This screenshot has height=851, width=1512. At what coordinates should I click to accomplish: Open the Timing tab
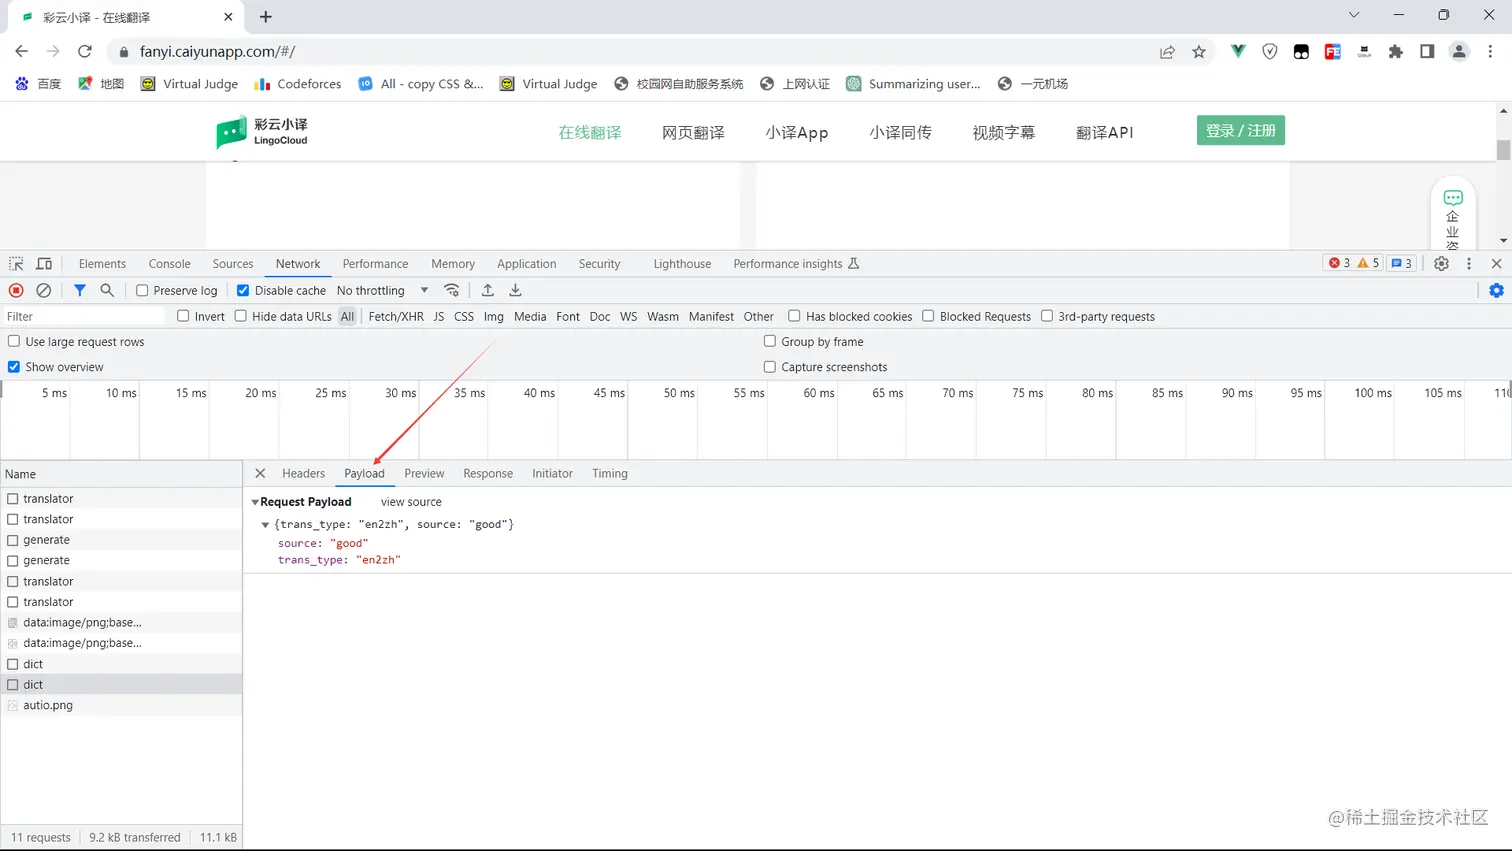coord(609,473)
